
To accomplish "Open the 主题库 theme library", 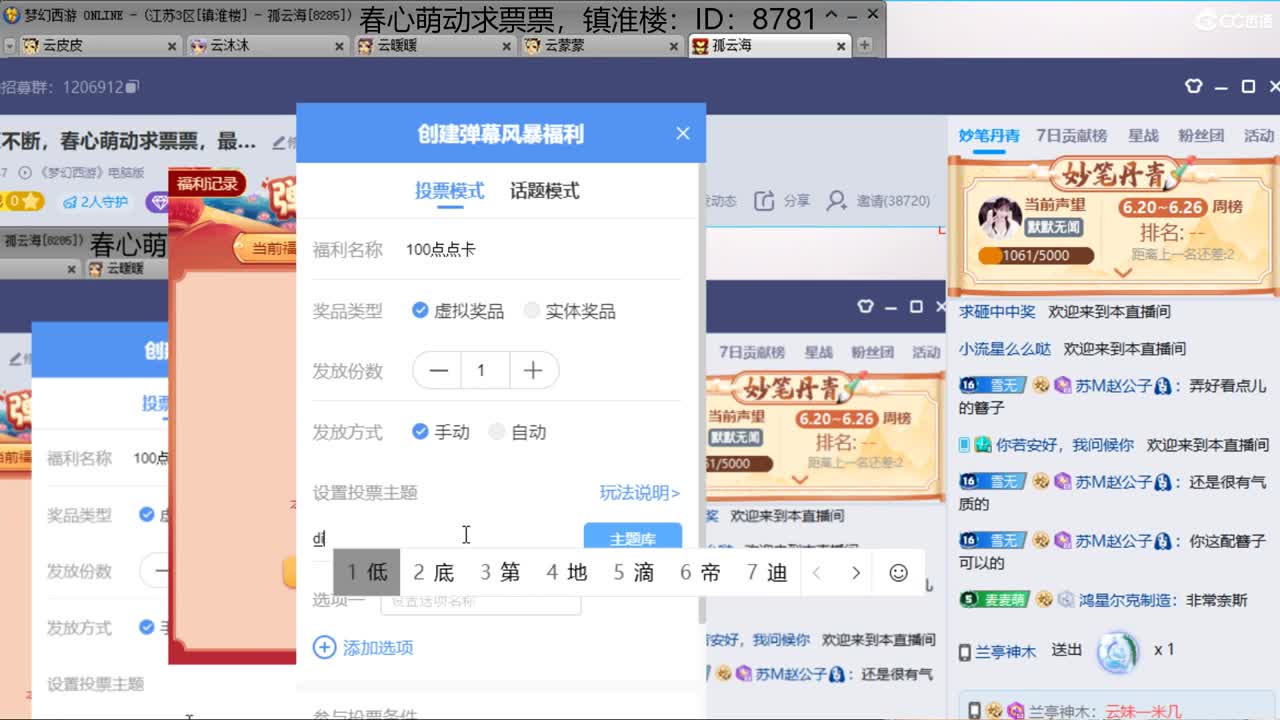I will tap(632, 537).
